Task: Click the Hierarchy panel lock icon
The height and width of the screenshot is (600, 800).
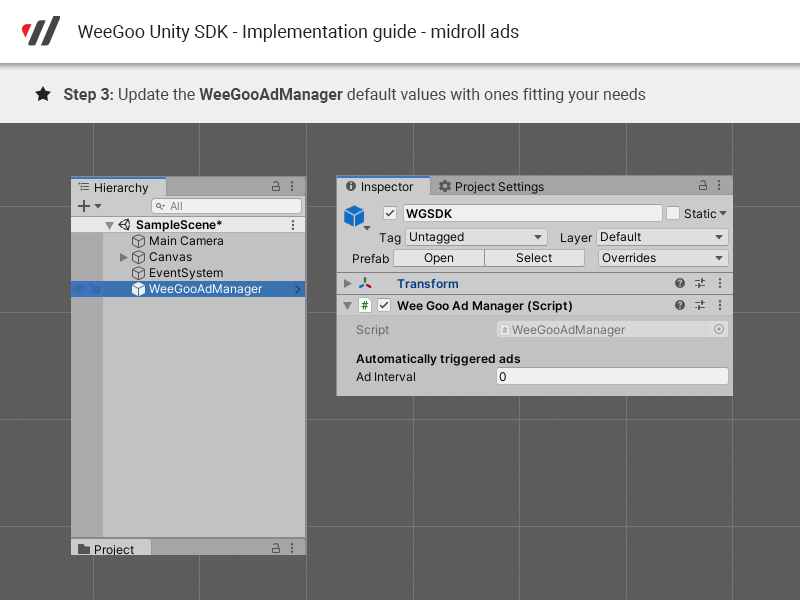Action: pos(276,187)
